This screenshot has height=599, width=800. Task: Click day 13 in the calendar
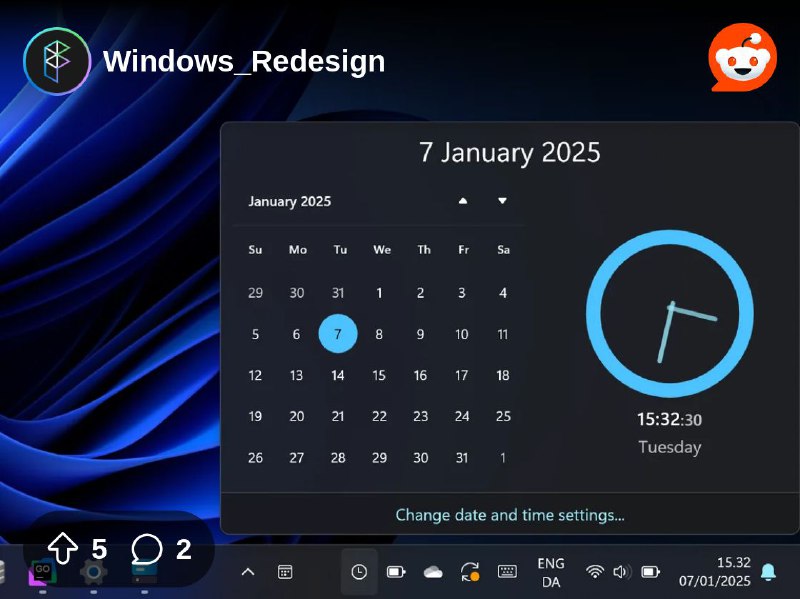pos(296,376)
